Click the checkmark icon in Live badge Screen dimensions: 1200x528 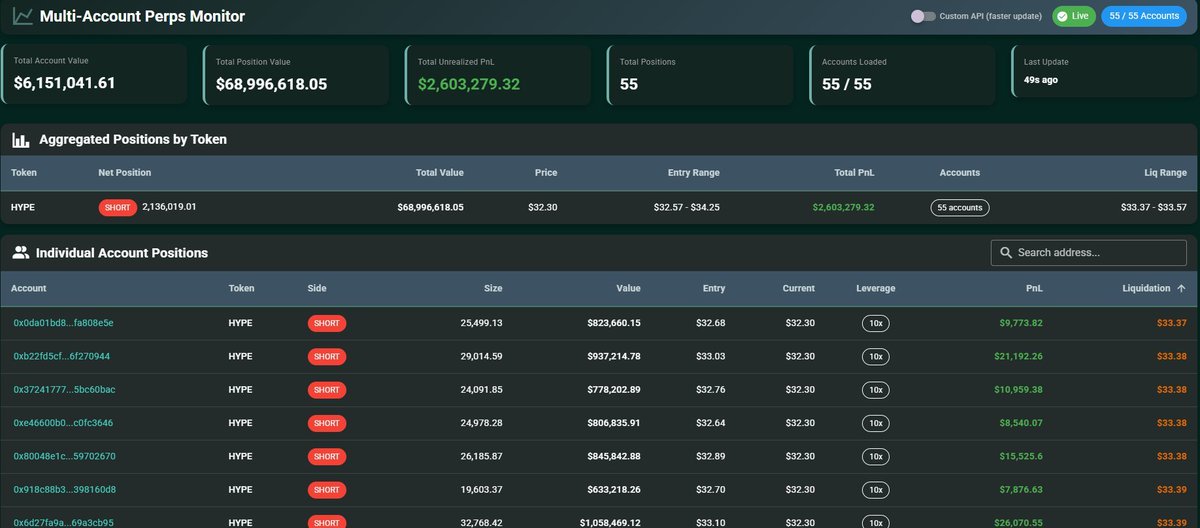coord(1063,17)
